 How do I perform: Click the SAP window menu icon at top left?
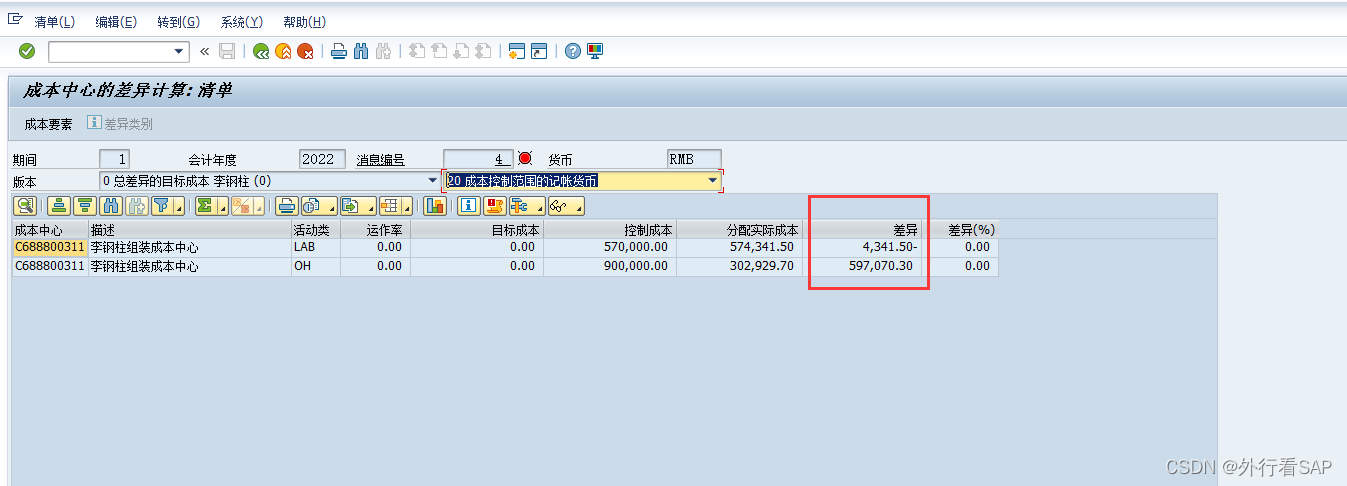pos(15,20)
